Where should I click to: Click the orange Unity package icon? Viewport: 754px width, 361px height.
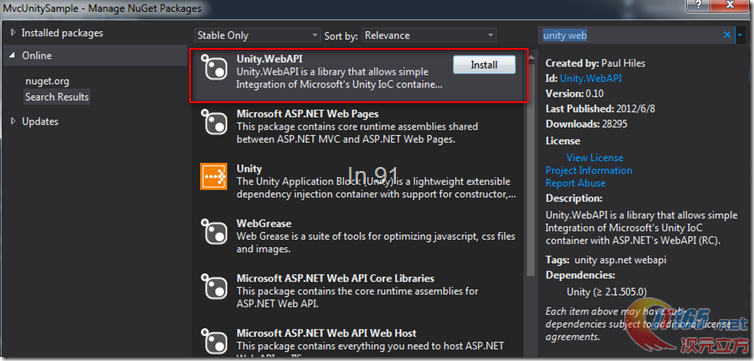pos(214,177)
